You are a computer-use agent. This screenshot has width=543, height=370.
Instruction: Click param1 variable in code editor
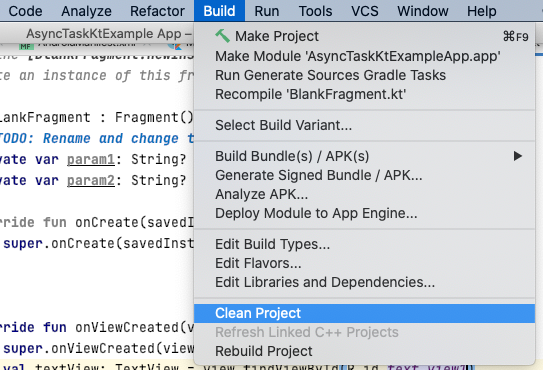[91, 159]
